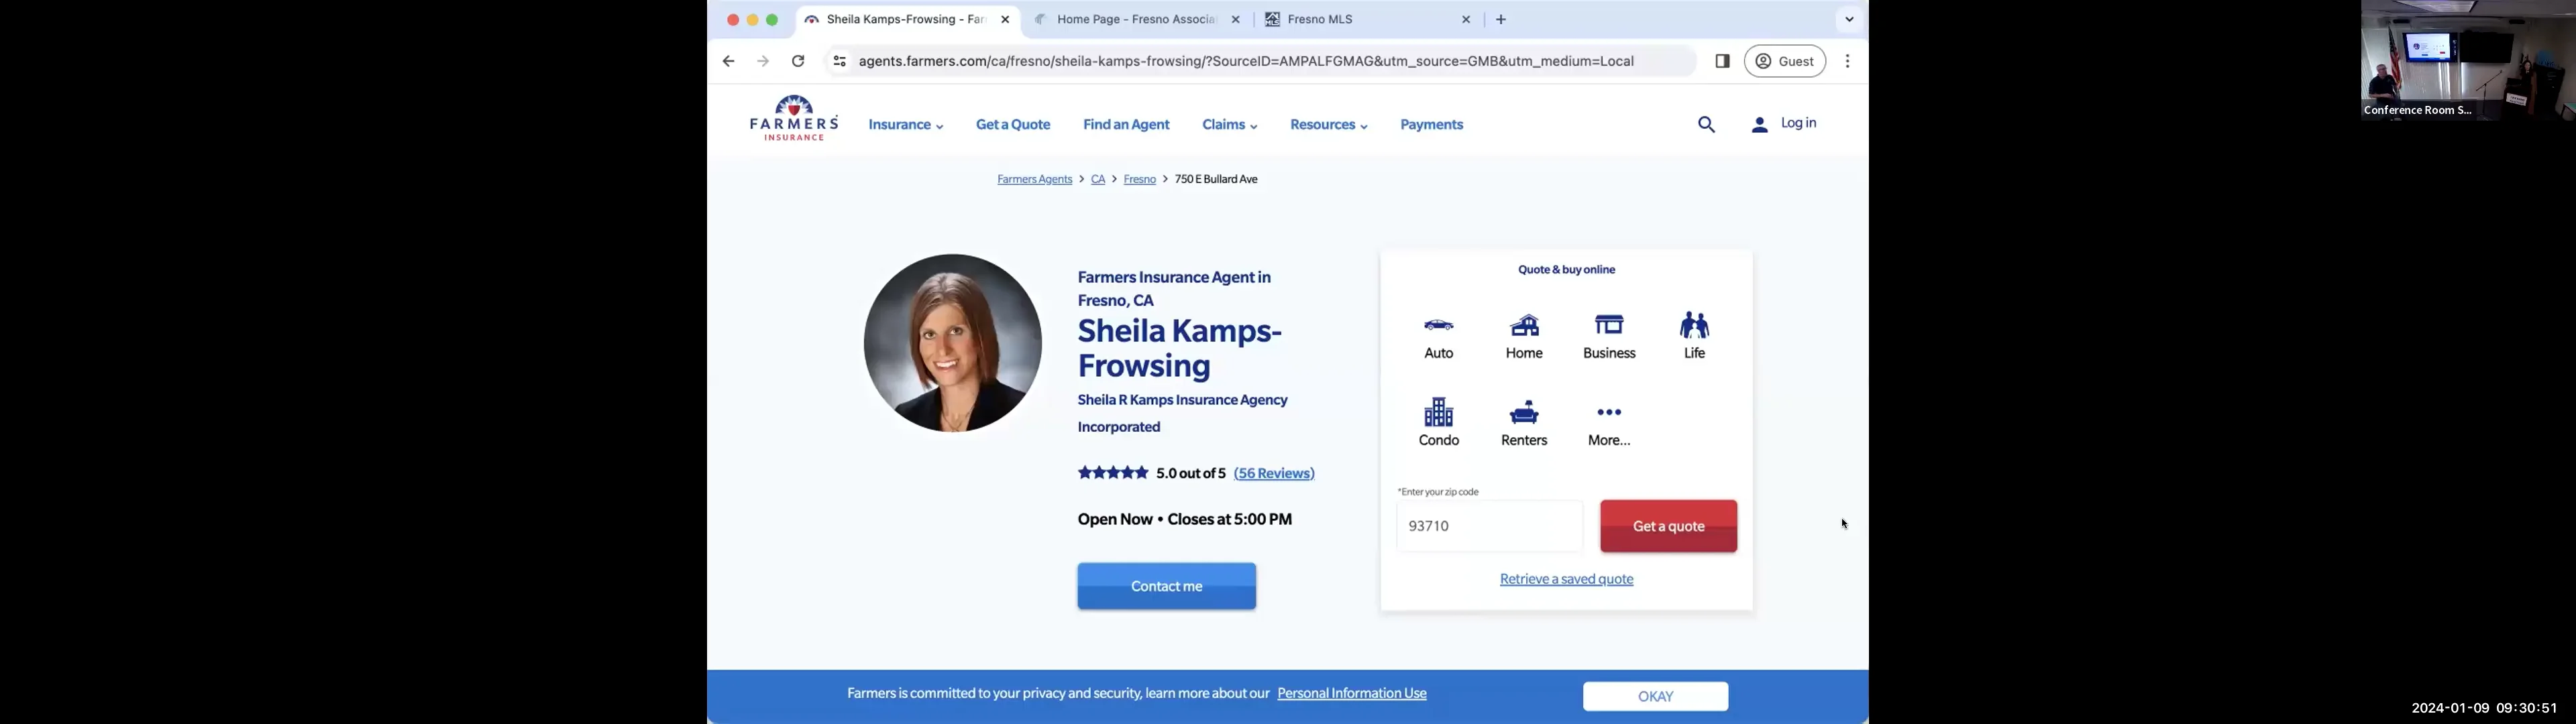Expand the Claims dropdown menu

click(1229, 125)
